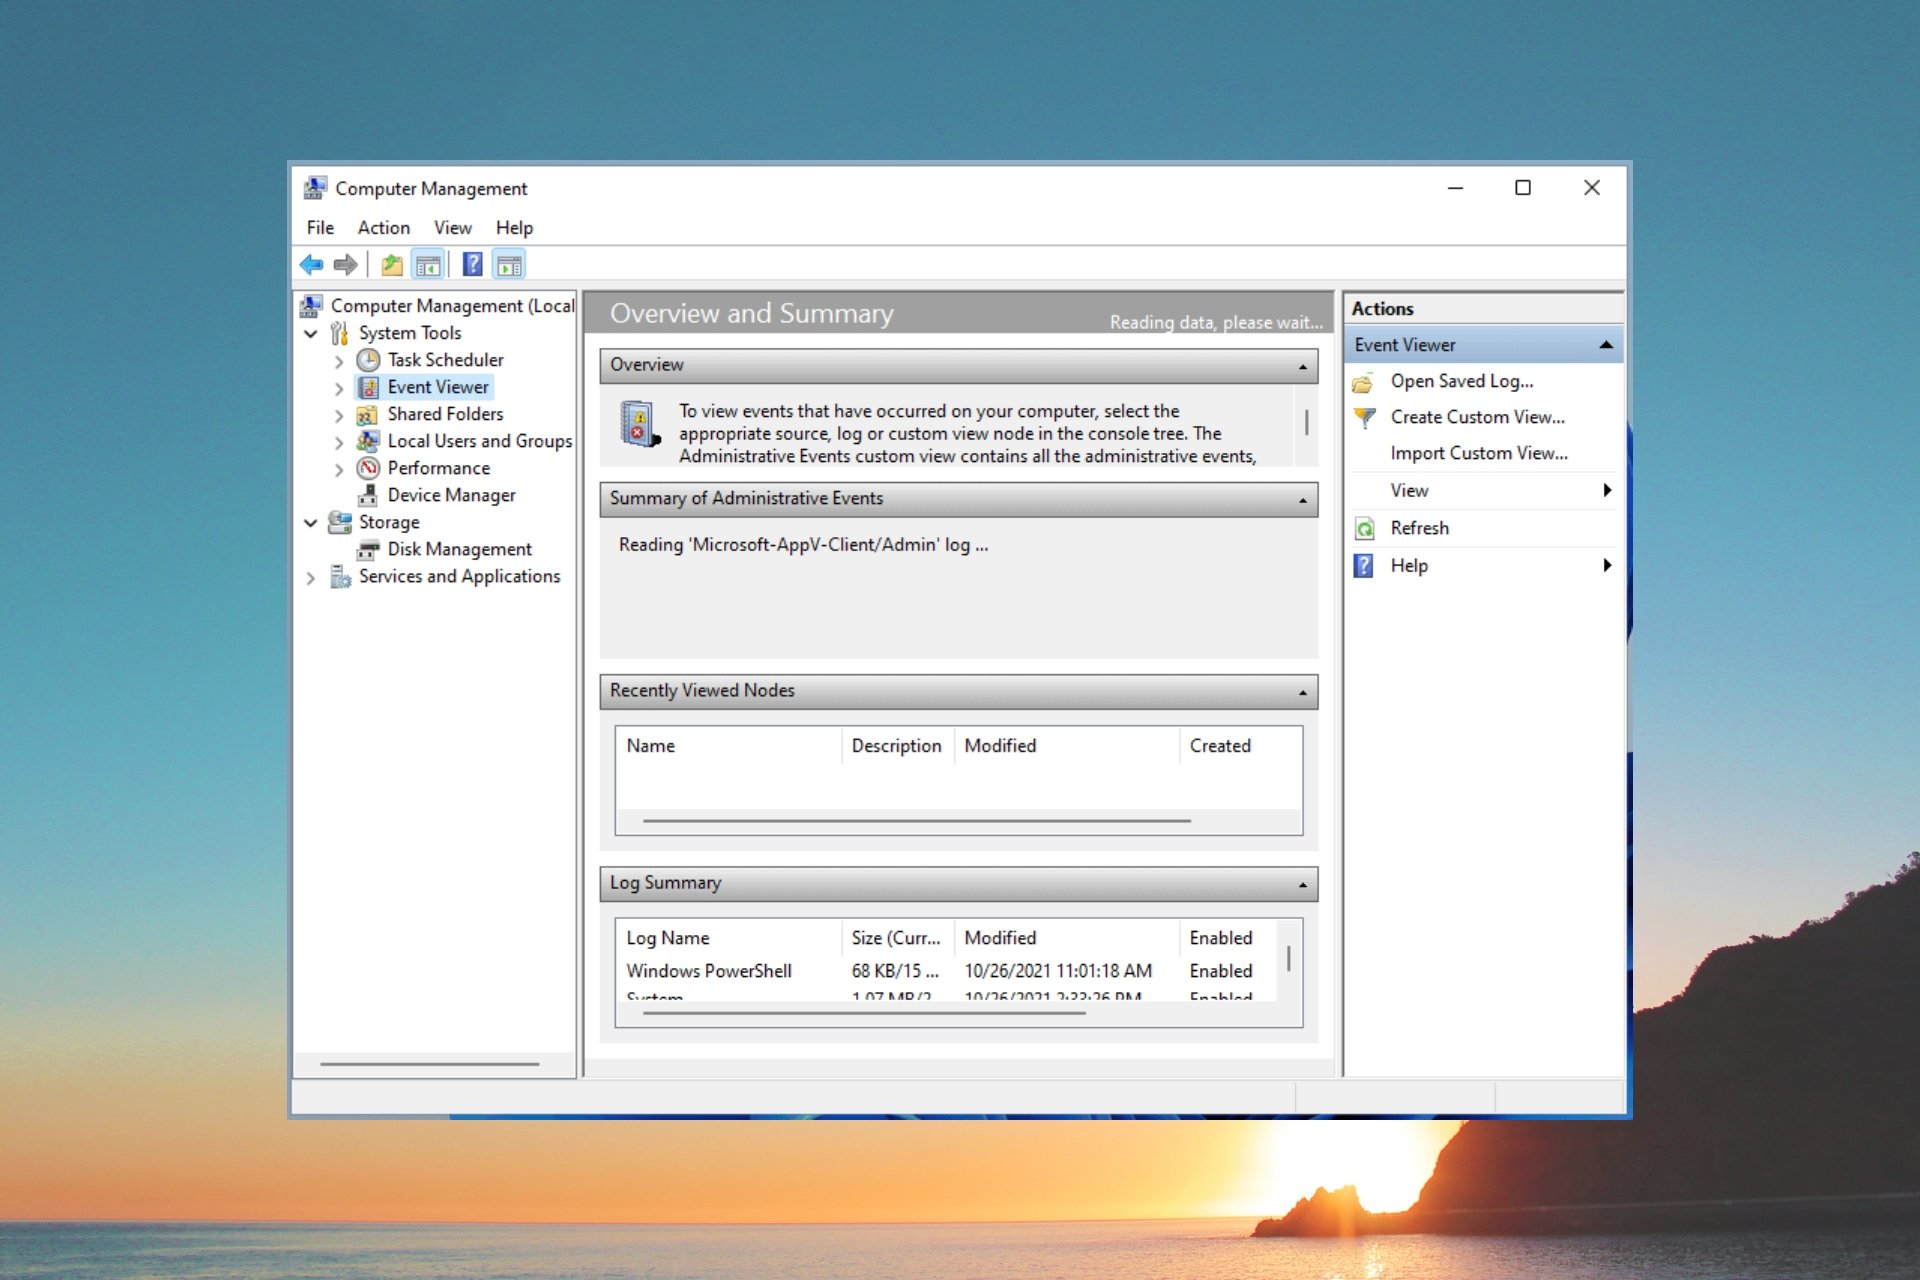The height and width of the screenshot is (1280, 1920).
Task: Click the Name column header
Action: click(x=729, y=746)
